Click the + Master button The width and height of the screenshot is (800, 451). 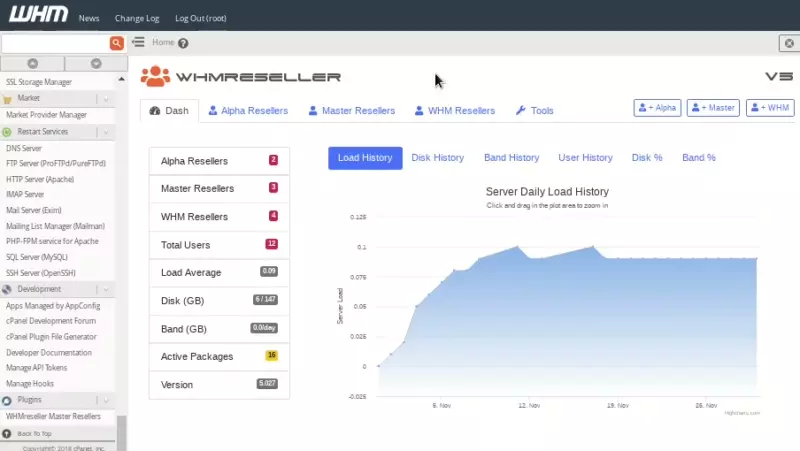713,108
